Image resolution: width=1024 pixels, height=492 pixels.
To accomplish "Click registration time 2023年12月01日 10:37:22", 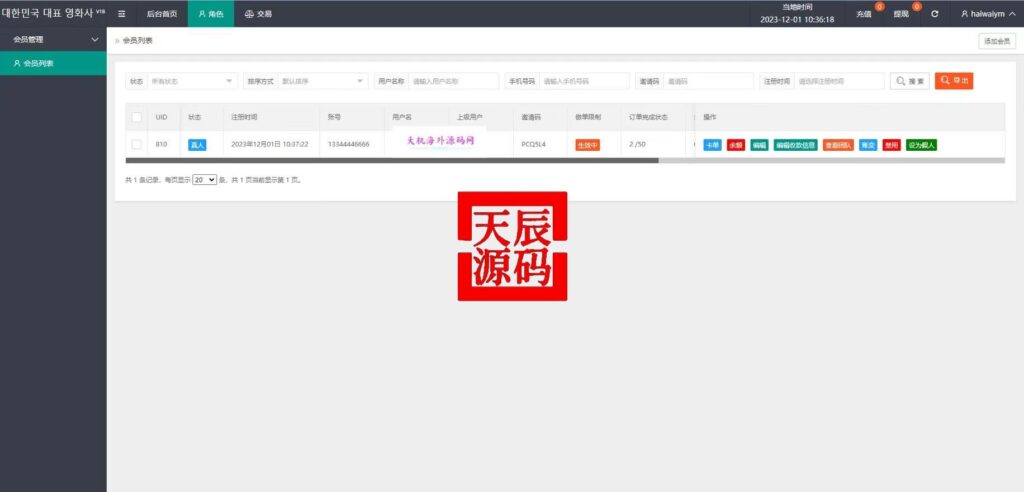I will coord(270,144).
